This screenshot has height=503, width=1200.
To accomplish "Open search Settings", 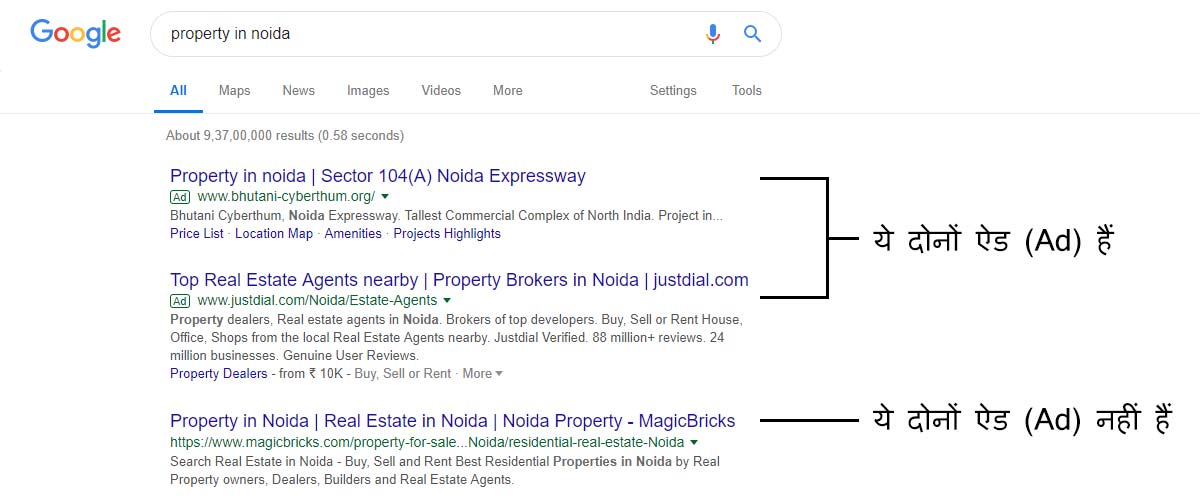I will (673, 90).
